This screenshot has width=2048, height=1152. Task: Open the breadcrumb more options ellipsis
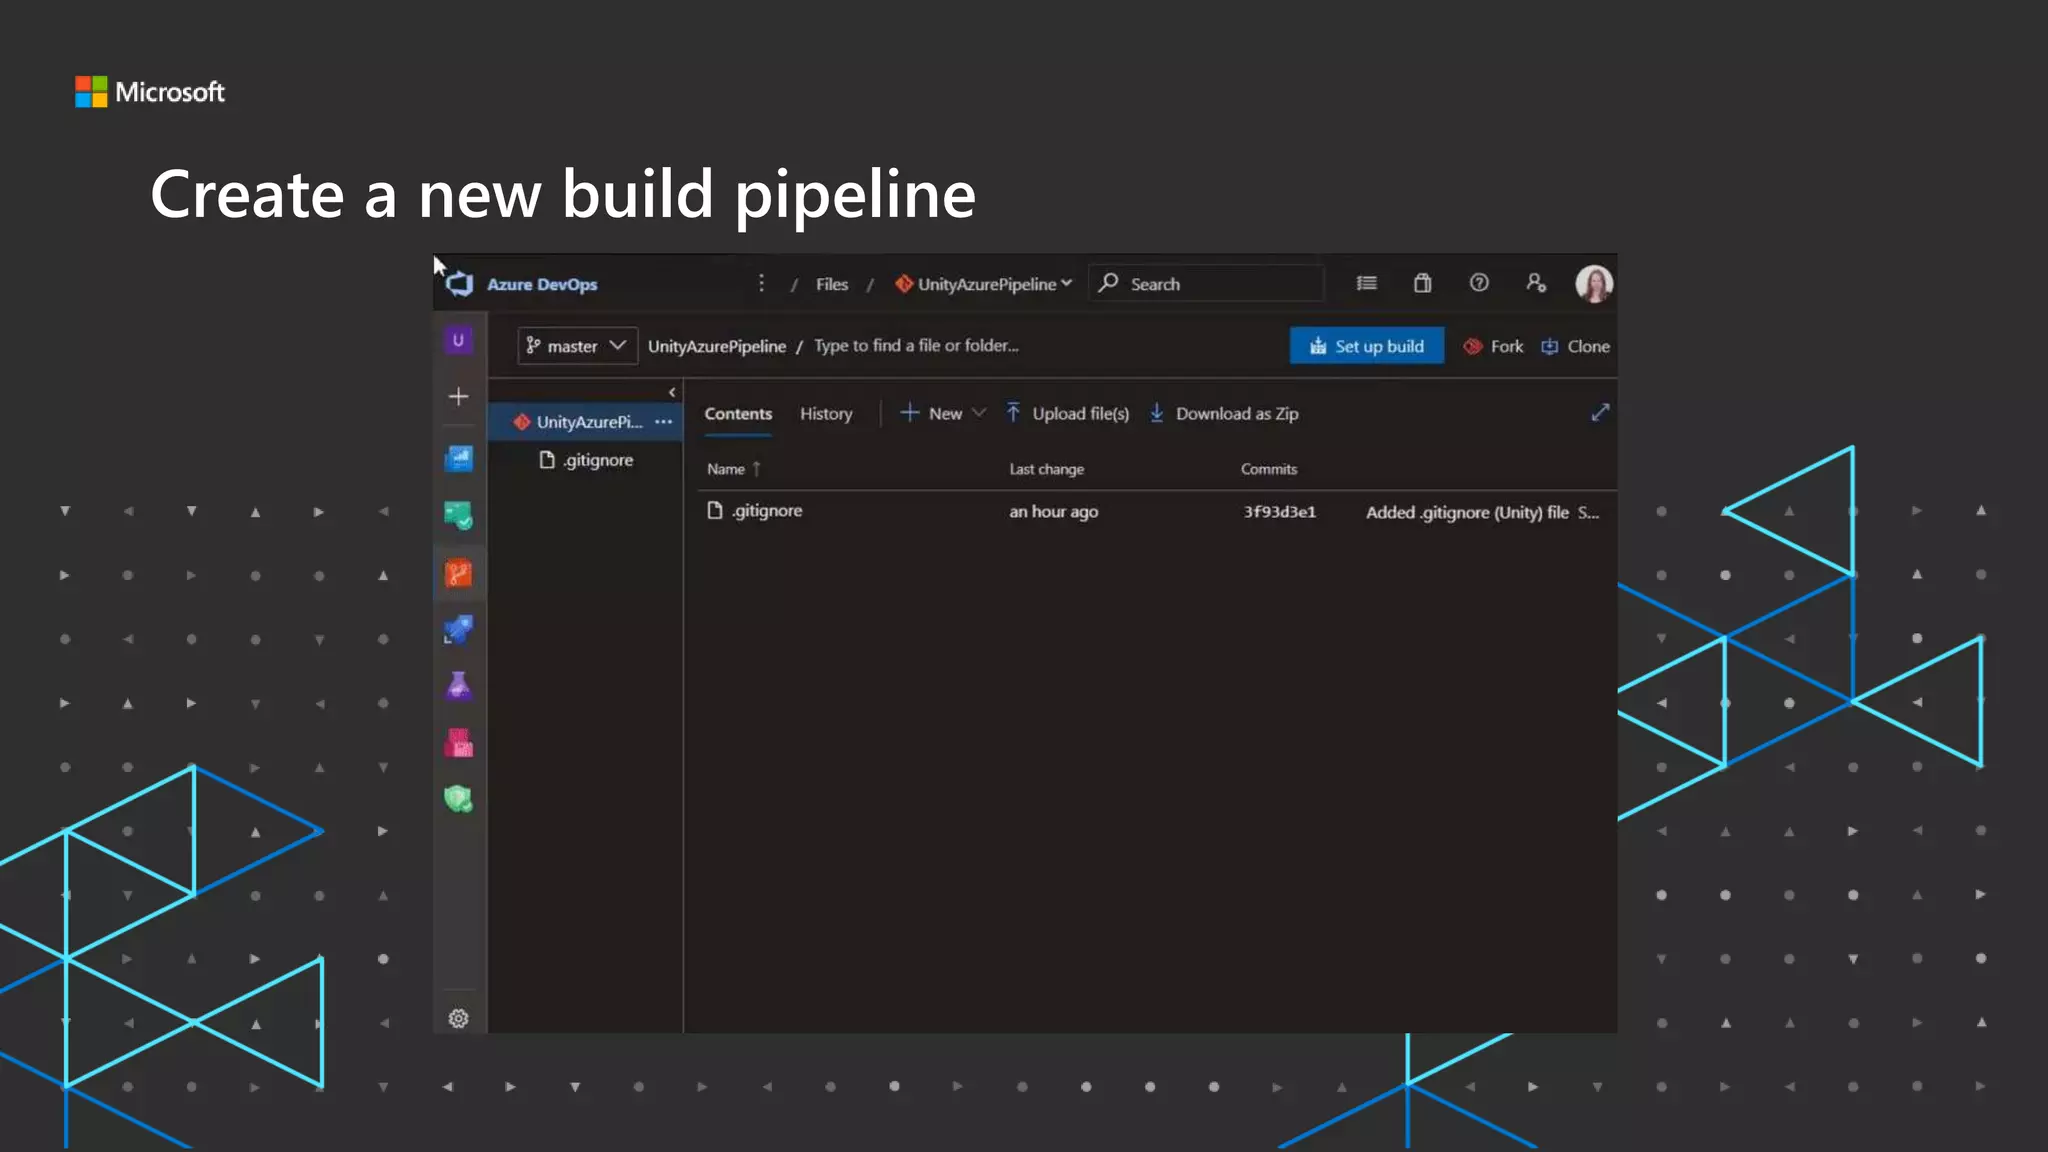coord(761,284)
